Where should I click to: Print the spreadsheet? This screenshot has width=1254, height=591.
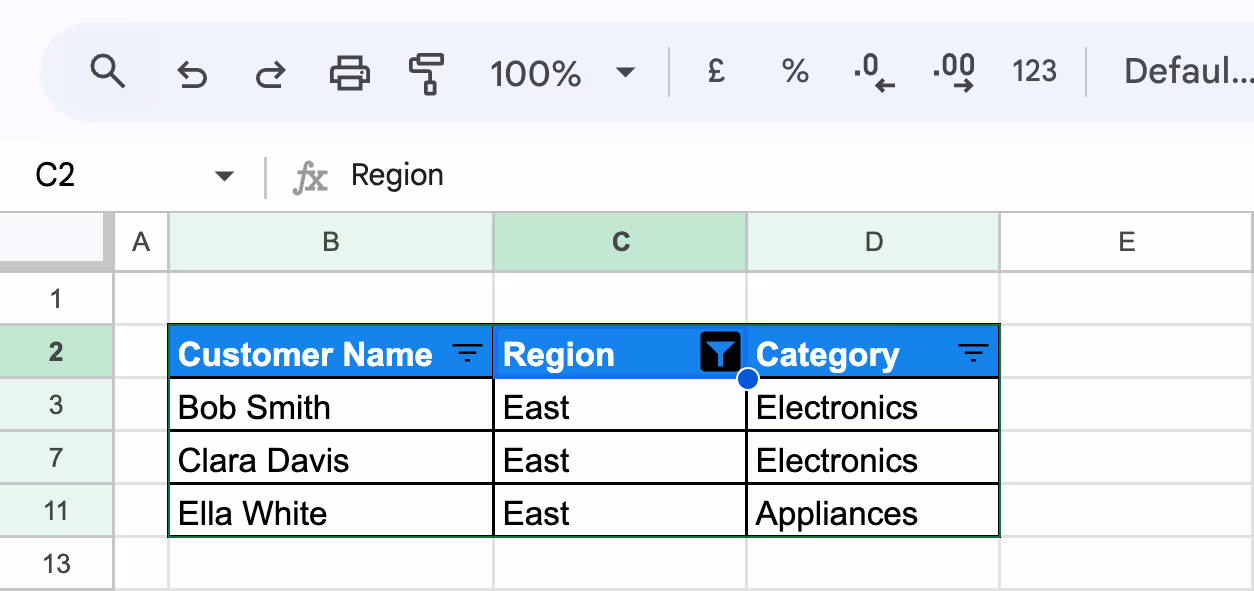coord(348,72)
